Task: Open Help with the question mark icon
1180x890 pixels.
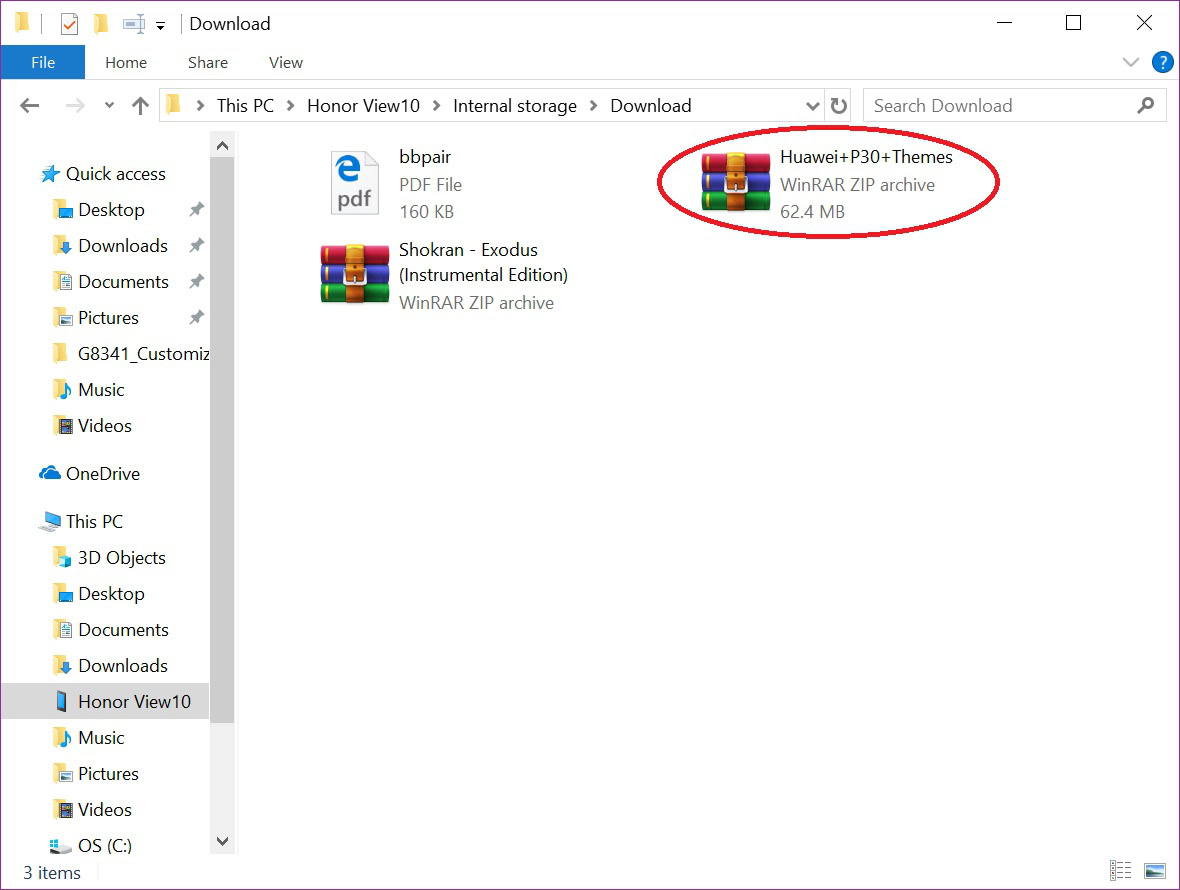Action: 1162,62
